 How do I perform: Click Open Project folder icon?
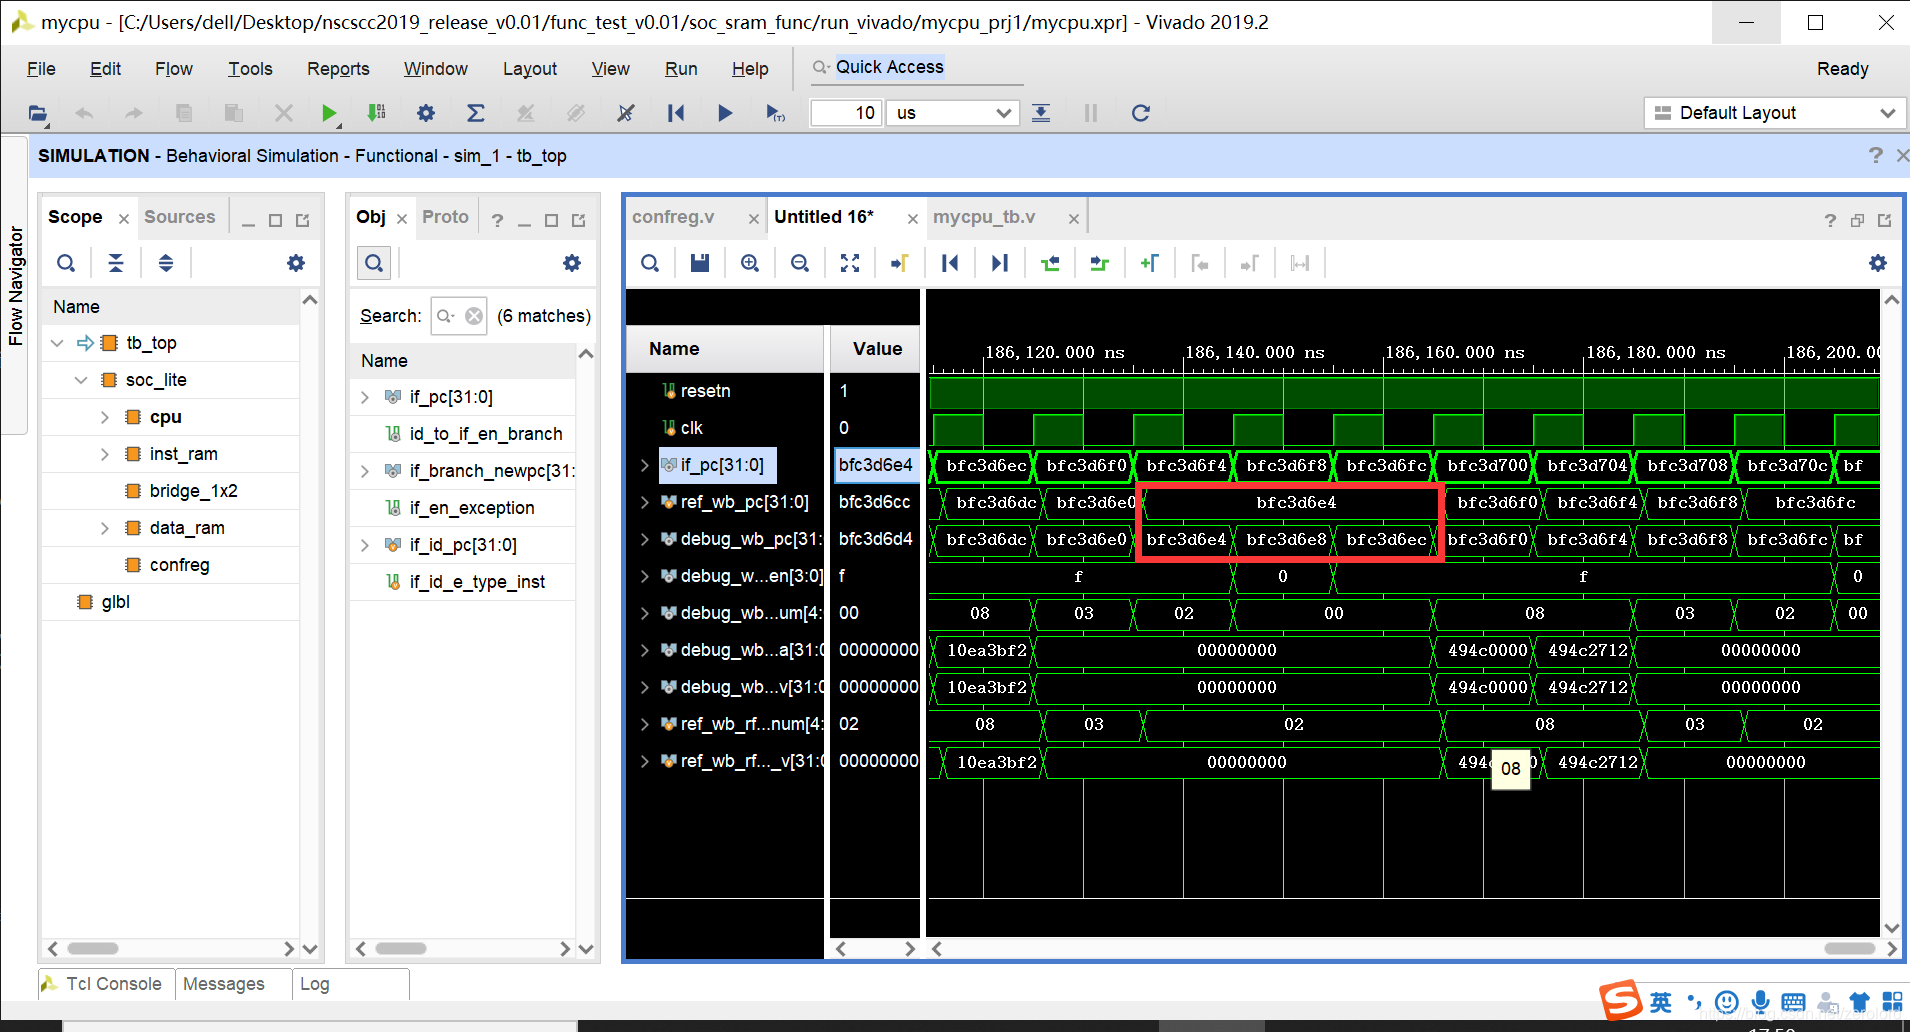[x=38, y=113]
